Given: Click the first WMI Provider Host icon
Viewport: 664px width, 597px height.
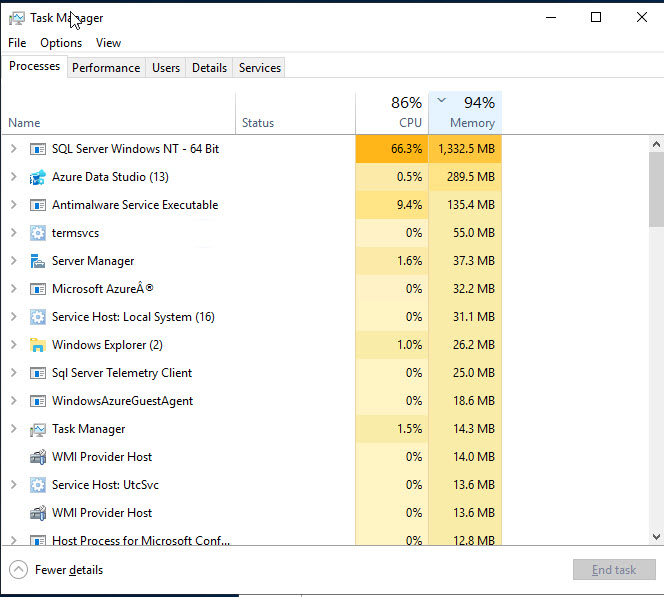Looking at the screenshot, I should pyautogui.click(x=38, y=457).
